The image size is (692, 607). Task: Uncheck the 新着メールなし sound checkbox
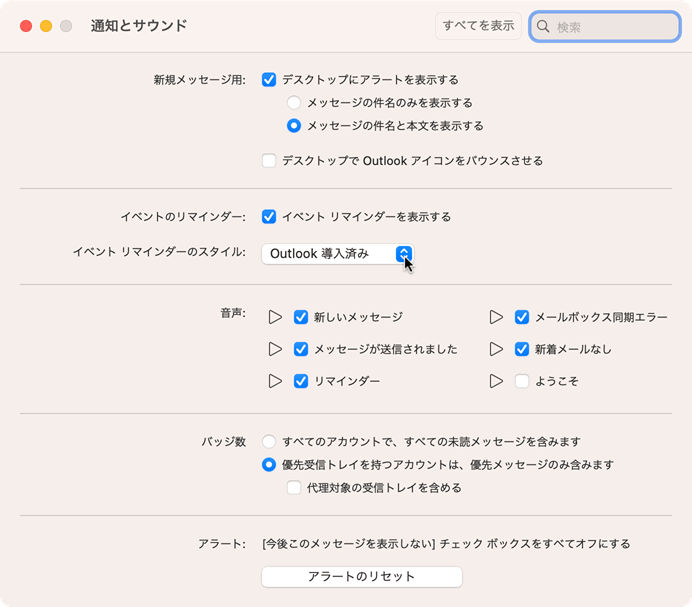pyautogui.click(x=521, y=349)
